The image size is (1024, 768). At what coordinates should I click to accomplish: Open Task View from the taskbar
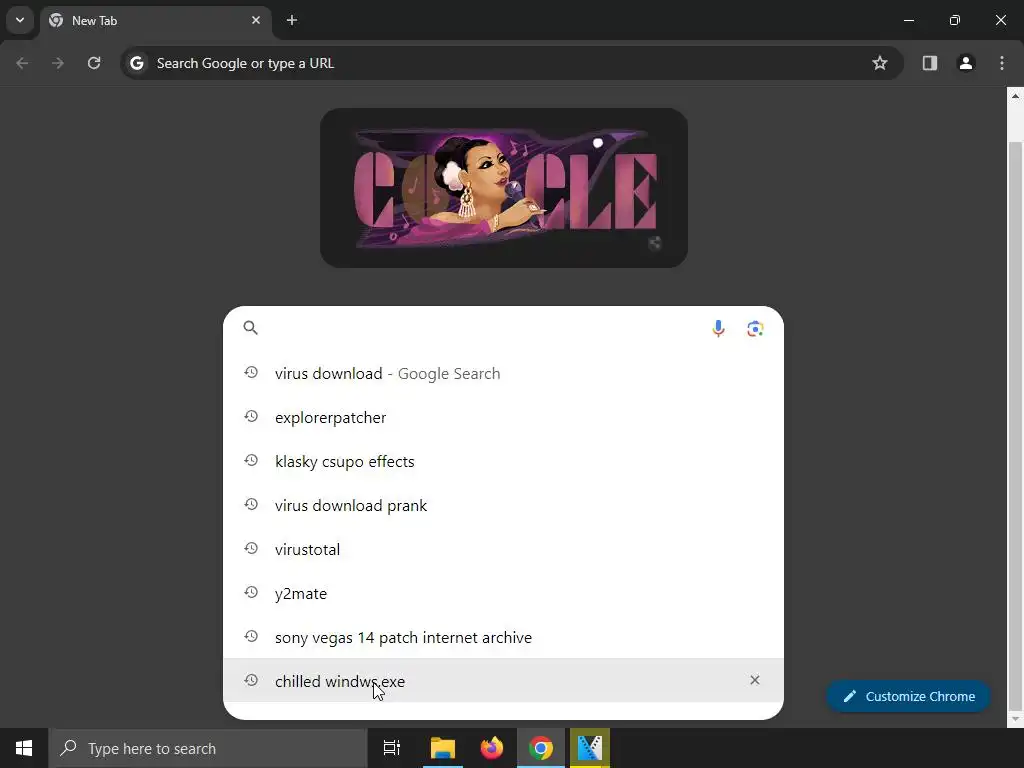point(392,748)
